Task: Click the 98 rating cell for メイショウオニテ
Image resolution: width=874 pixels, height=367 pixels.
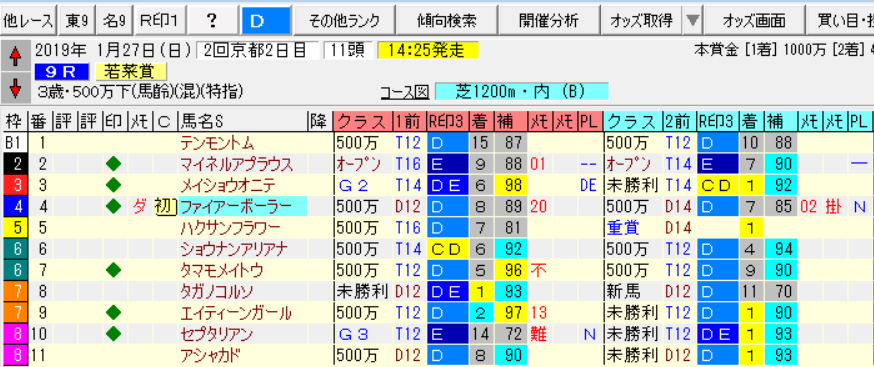Action: pos(510,185)
